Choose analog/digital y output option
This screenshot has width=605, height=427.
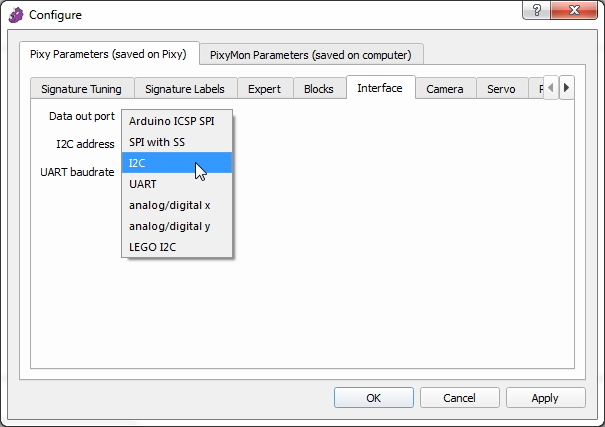click(169, 226)
